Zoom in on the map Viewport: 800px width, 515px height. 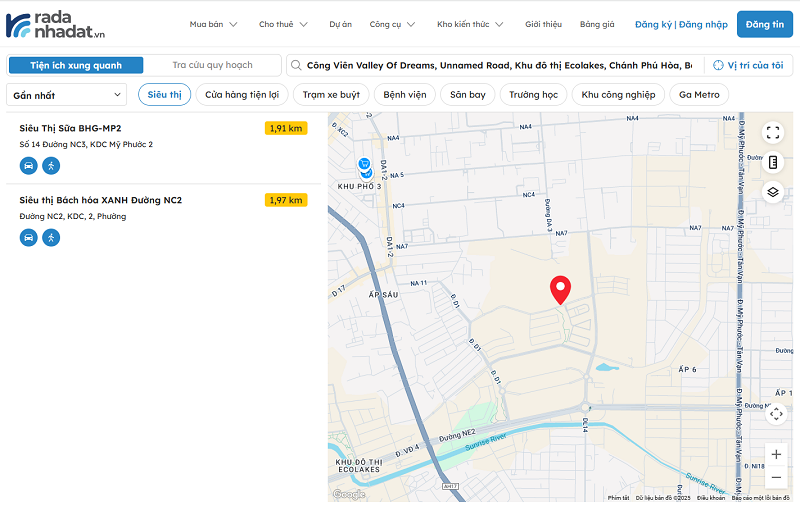tap(777, 454)
